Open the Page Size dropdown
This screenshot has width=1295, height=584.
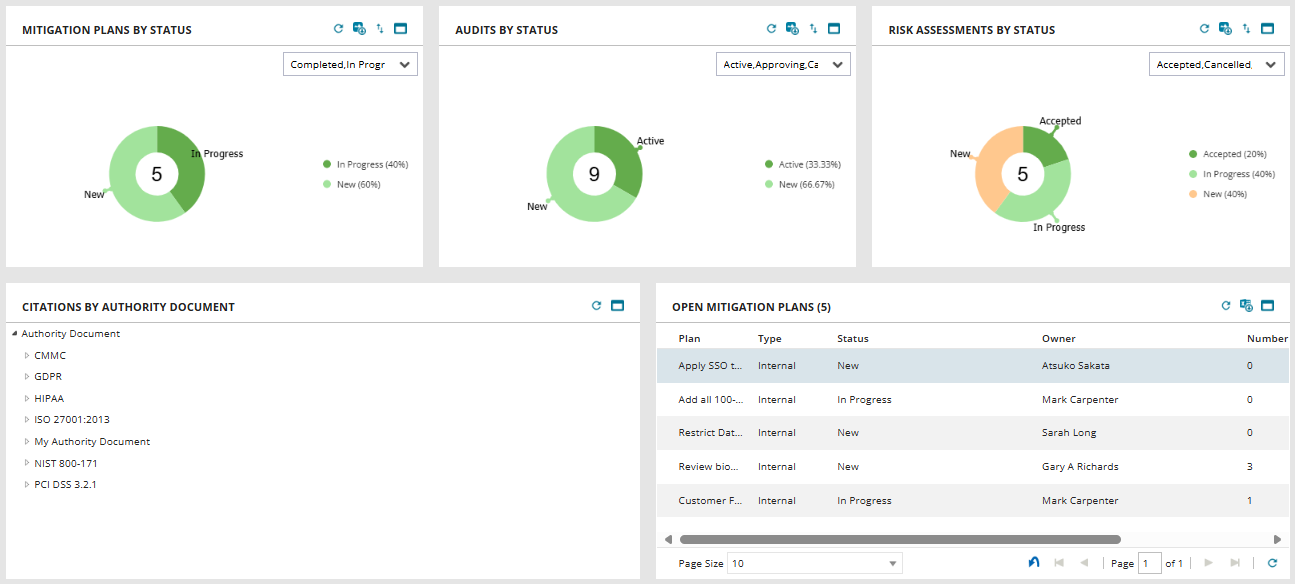click(891, 562)
